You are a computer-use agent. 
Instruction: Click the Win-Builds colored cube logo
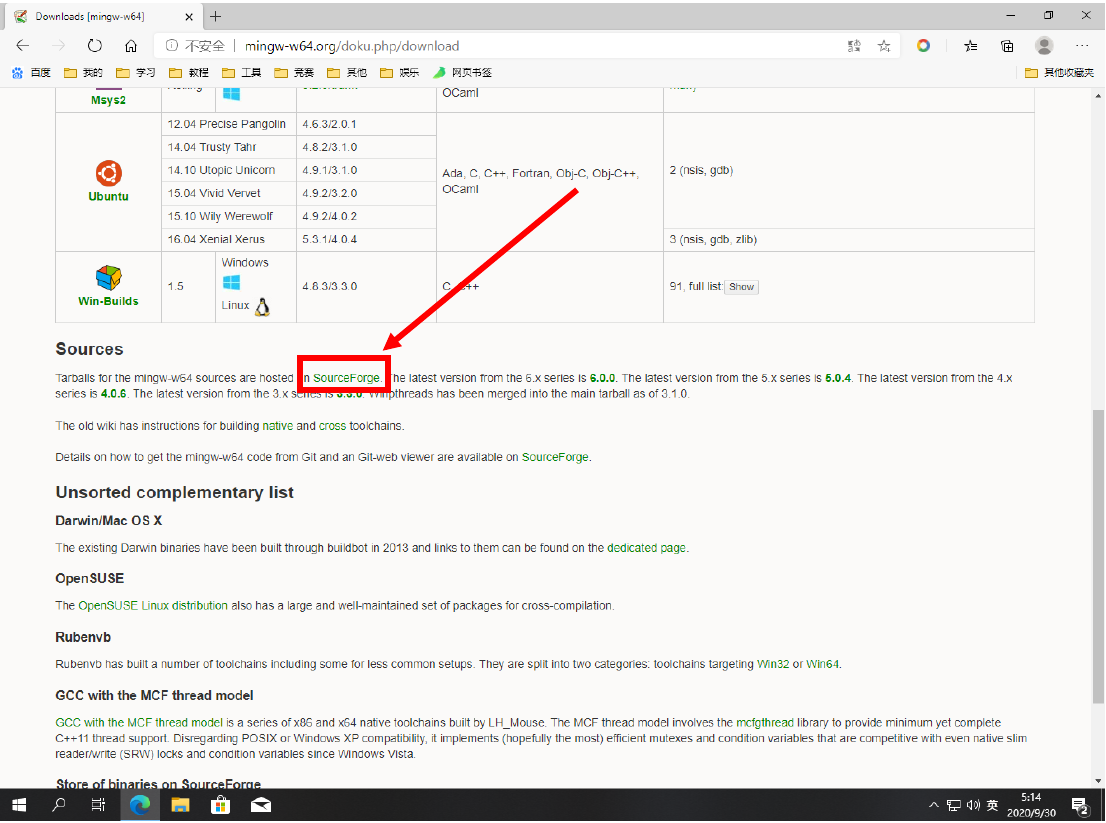(x=108, y=278)
